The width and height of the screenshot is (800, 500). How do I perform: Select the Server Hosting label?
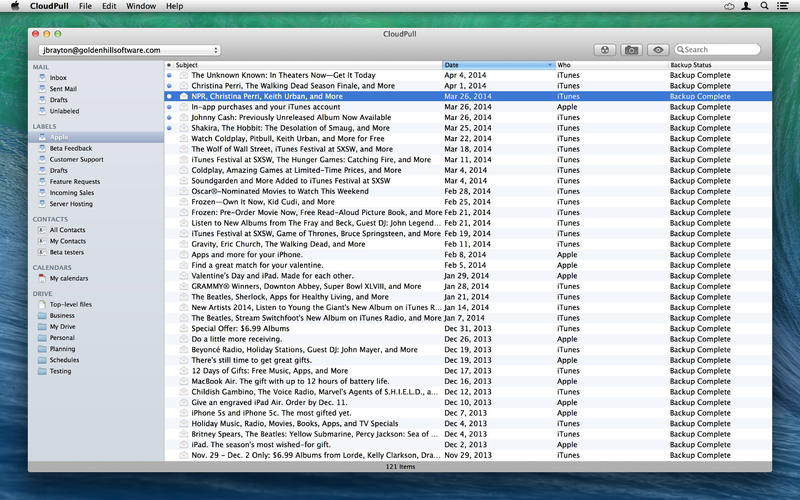(71, 204)
